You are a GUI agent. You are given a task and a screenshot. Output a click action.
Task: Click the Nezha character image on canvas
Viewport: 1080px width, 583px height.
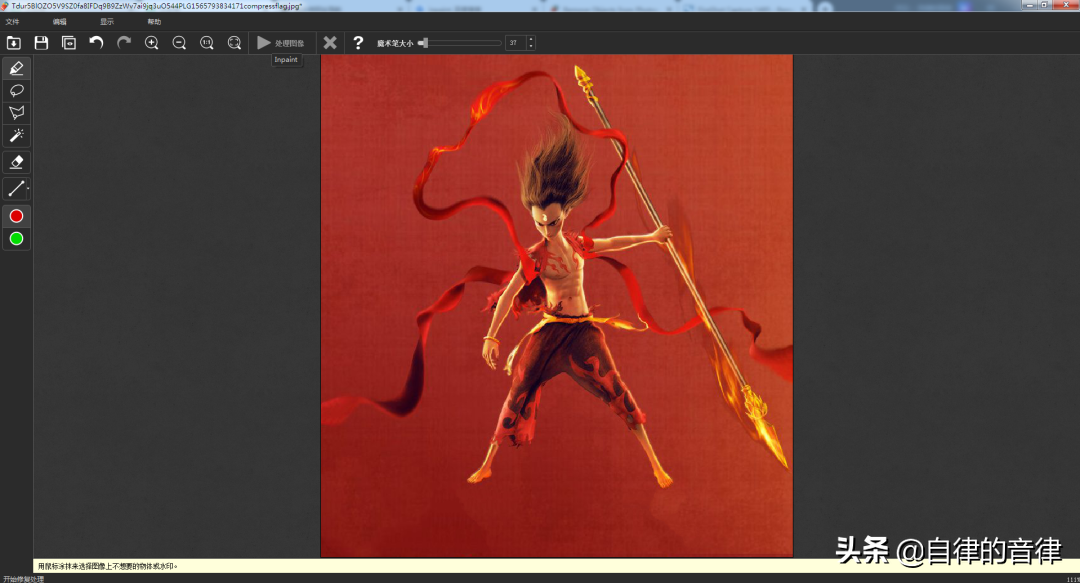(x=557, y=305)
